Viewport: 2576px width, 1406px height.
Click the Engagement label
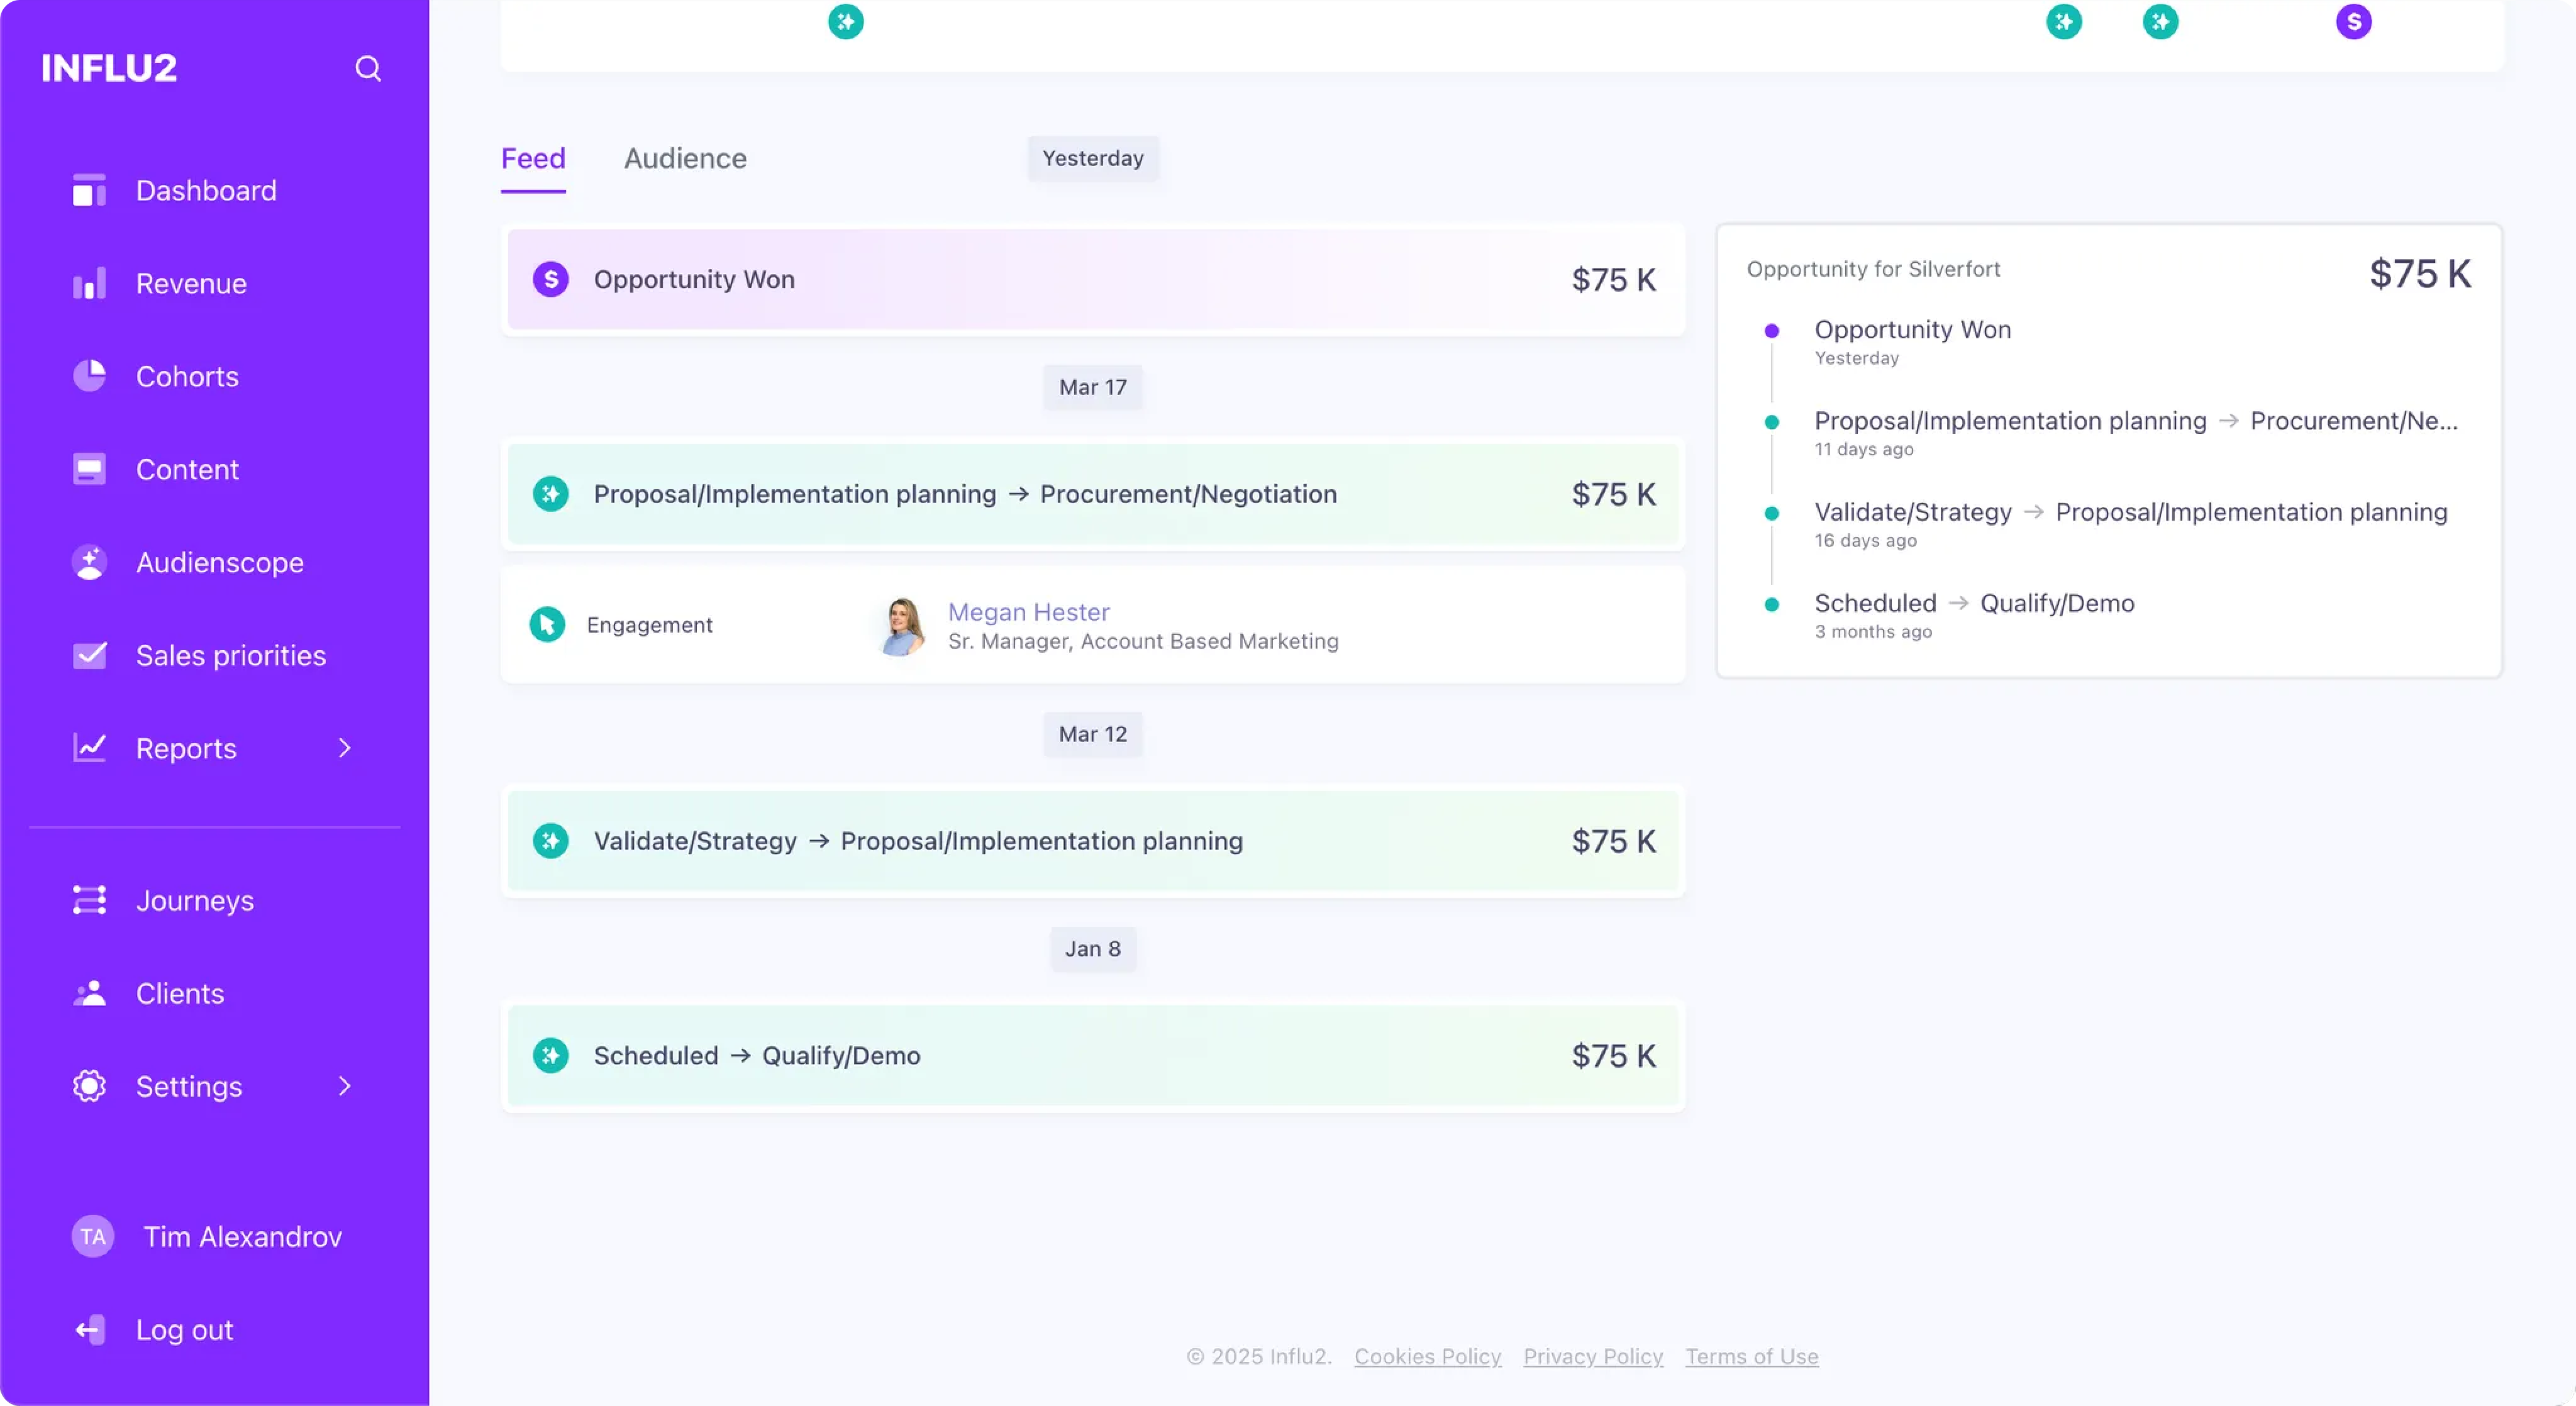[x=650, y=625]
